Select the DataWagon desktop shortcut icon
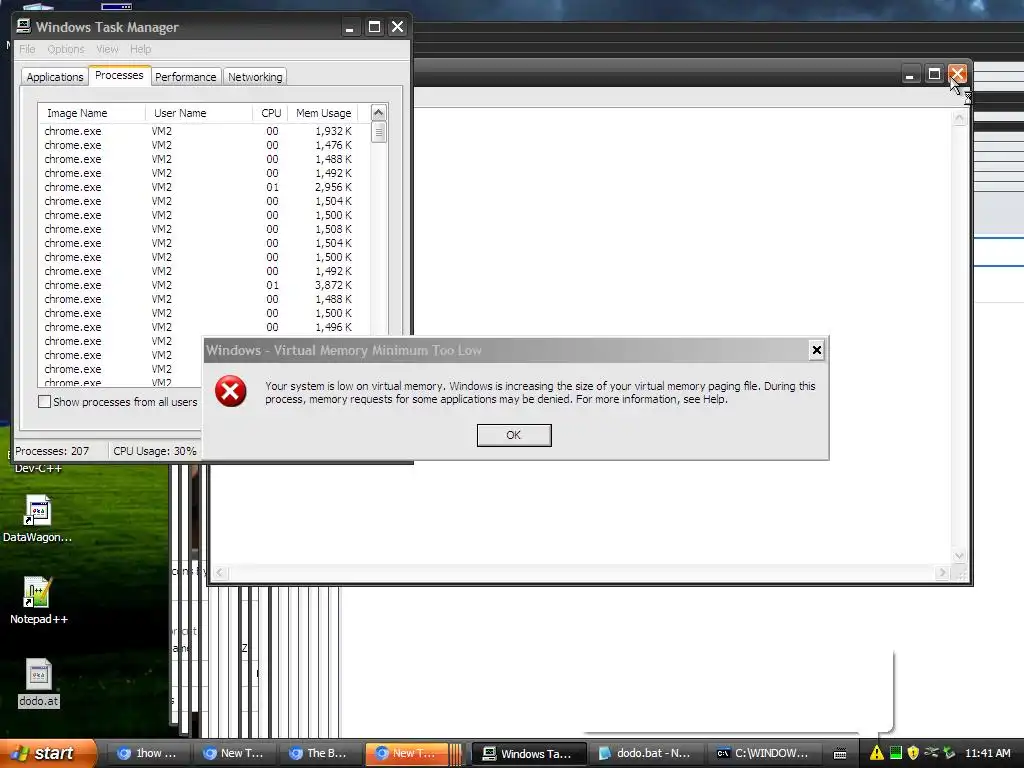The width and height of the screenshot is (1024, 768). tap(37, 519)
